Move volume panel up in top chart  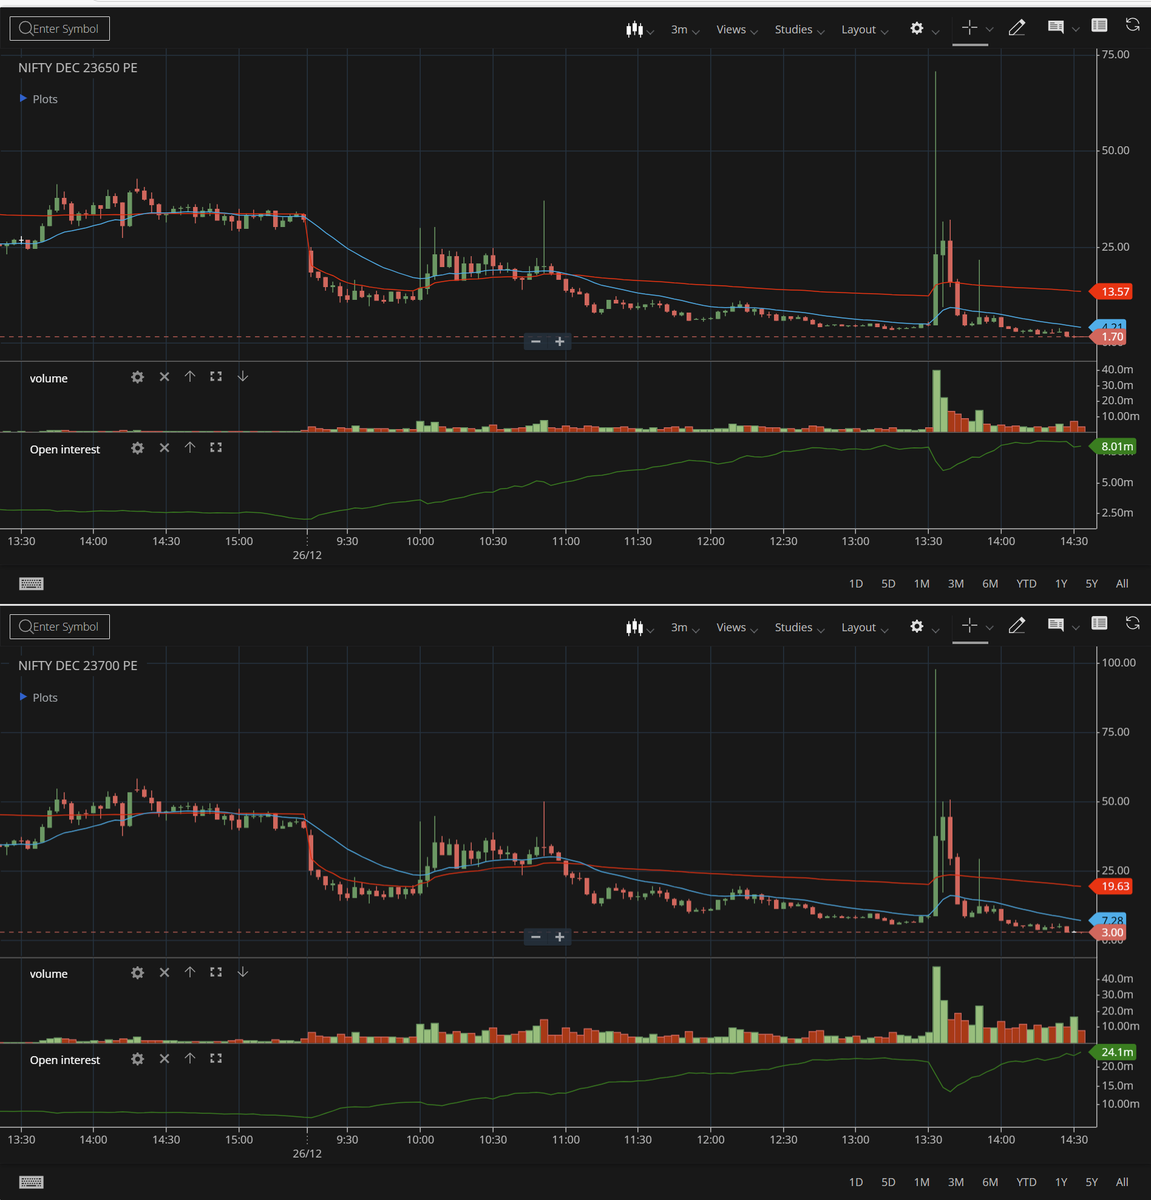(x=190, y=377)
